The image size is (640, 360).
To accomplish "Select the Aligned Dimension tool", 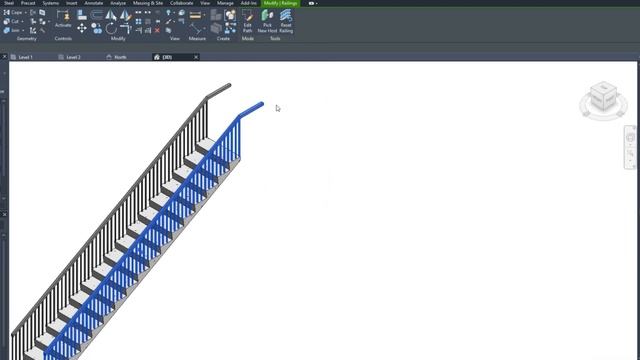I will (x=195, y=29).
